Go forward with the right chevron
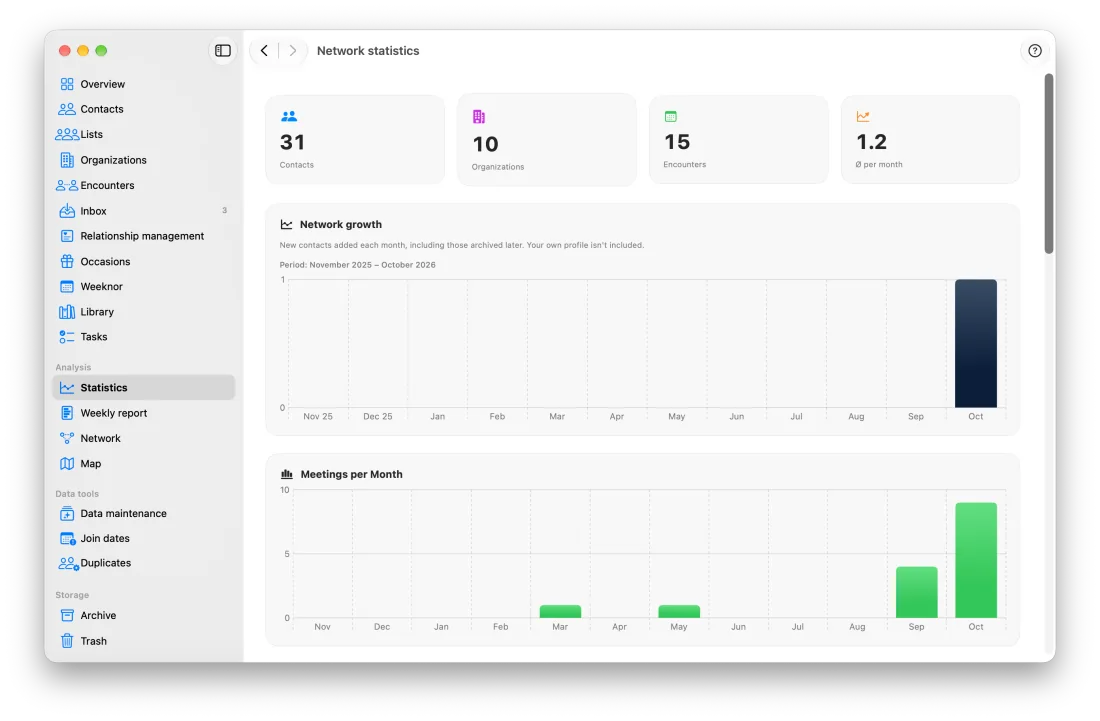1100x721 pixels. 293,50
